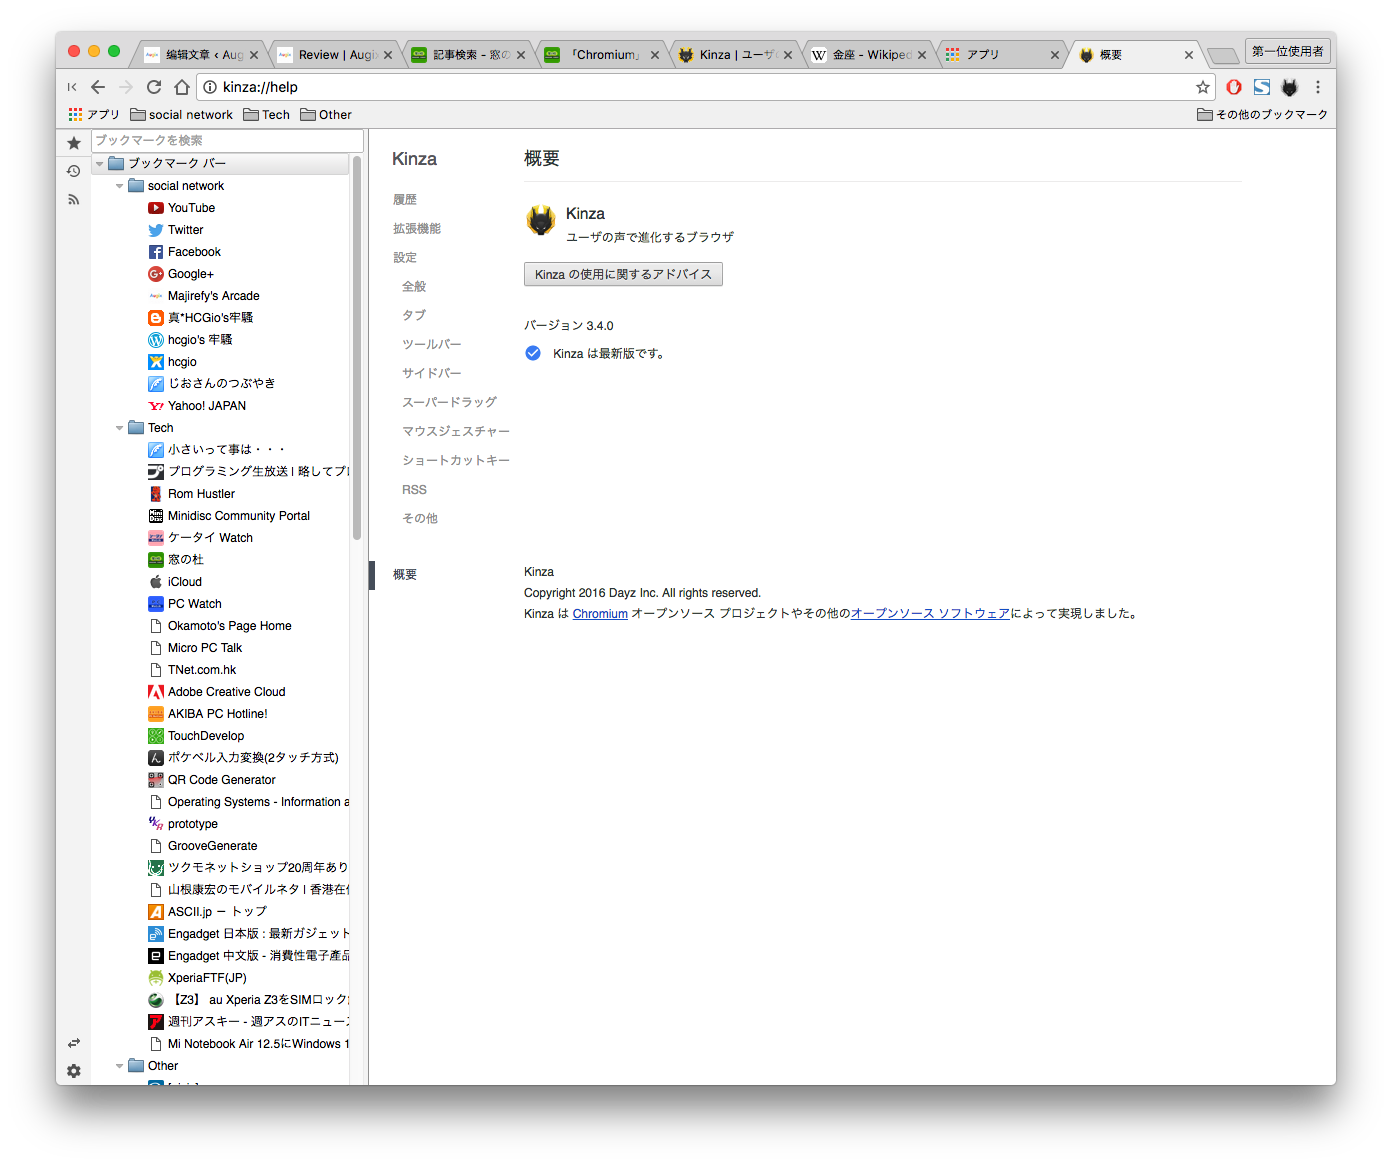
Task: Open a new tab with the tab-strip button
Action: click(x=1222, y=55)
